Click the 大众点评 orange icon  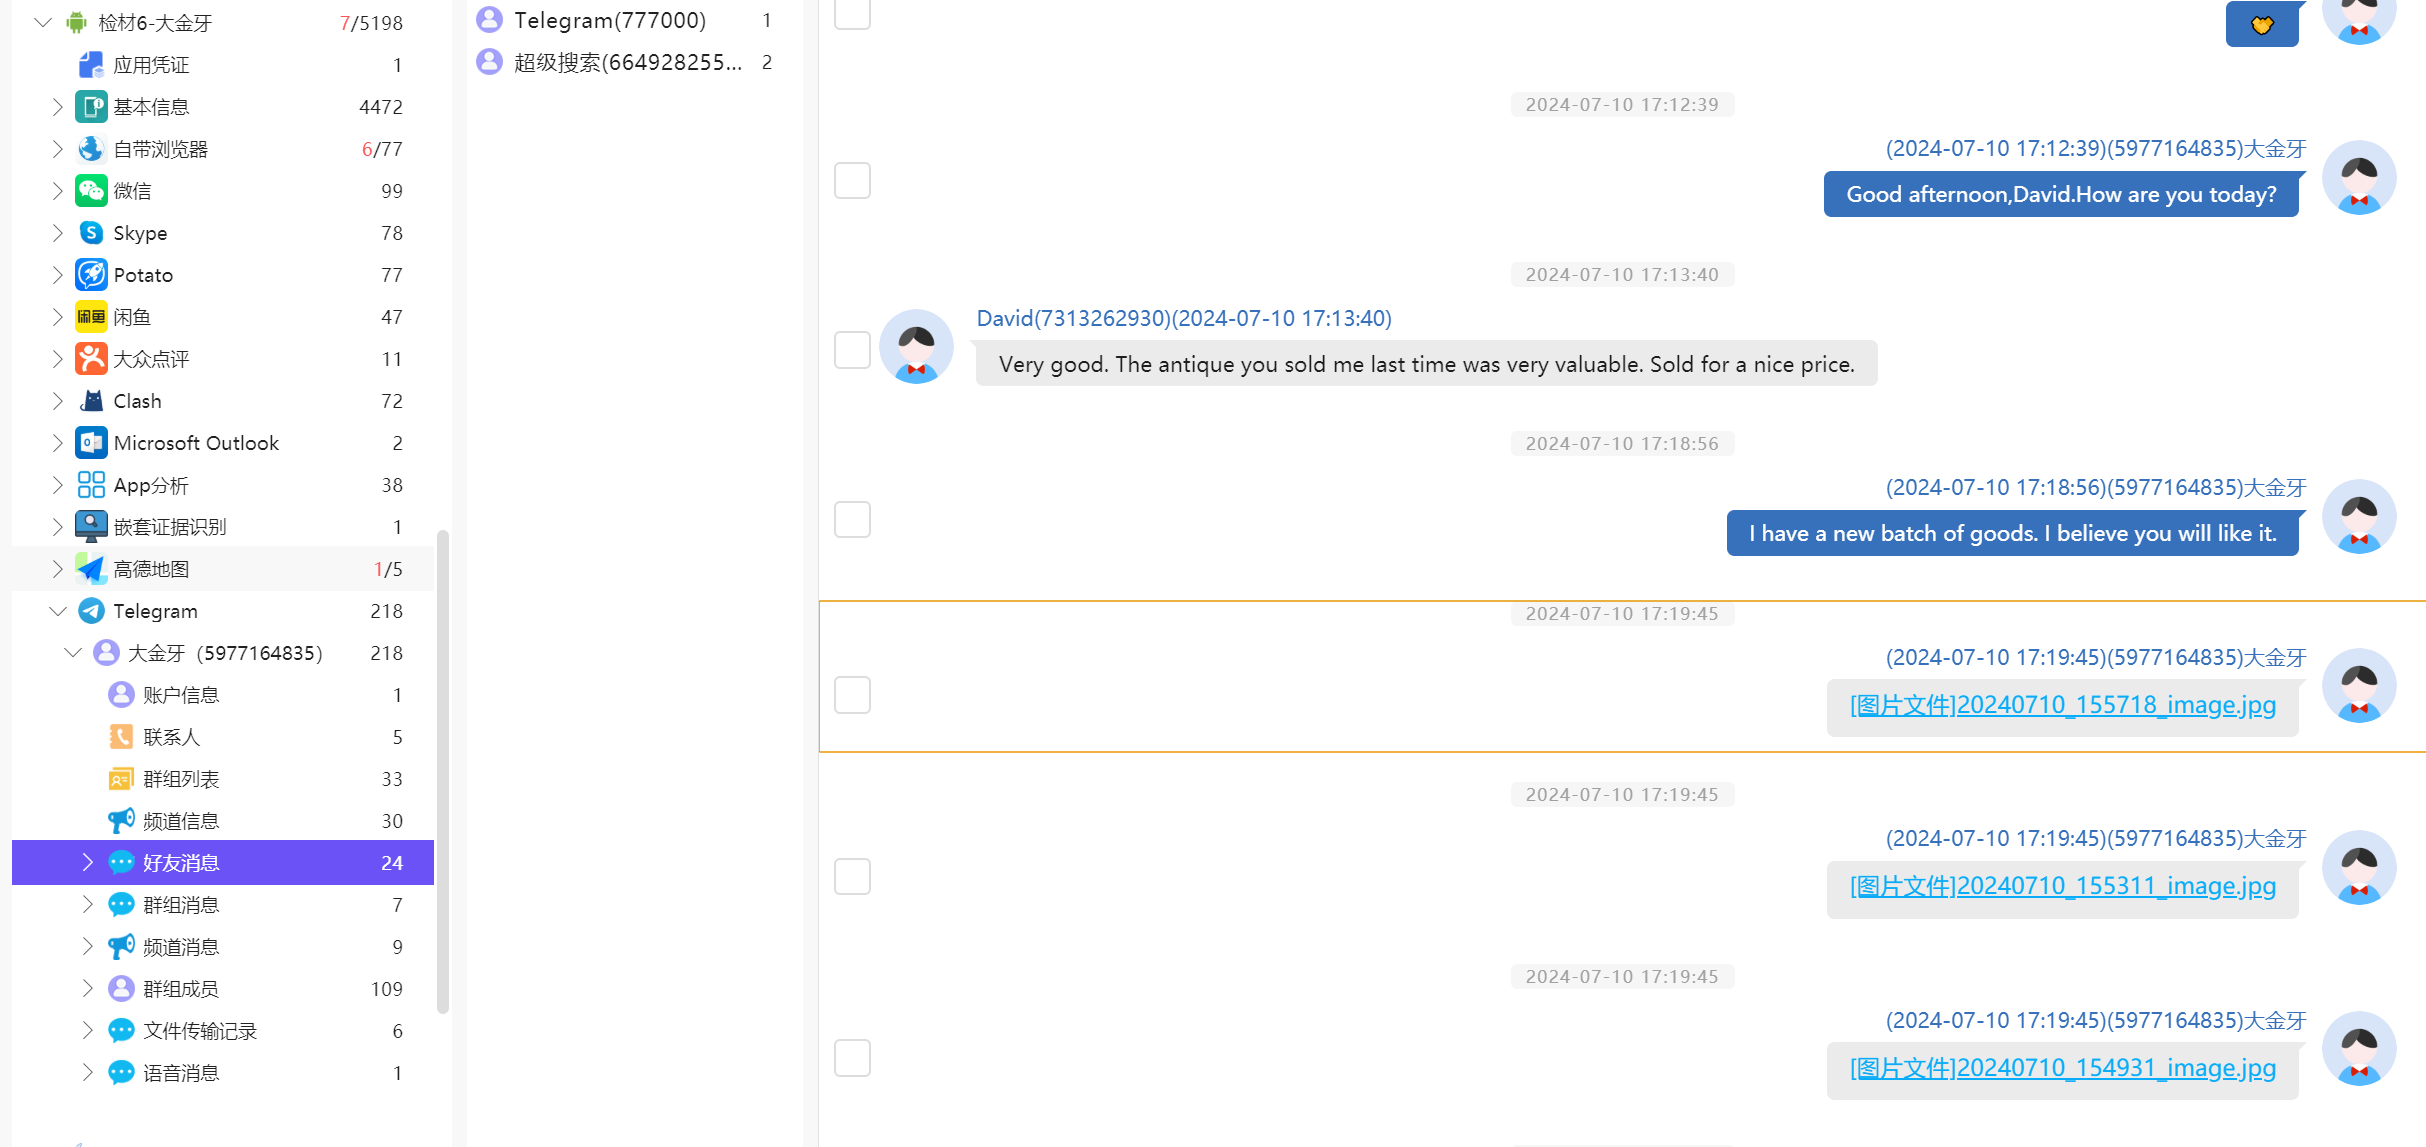pos(91,359)
